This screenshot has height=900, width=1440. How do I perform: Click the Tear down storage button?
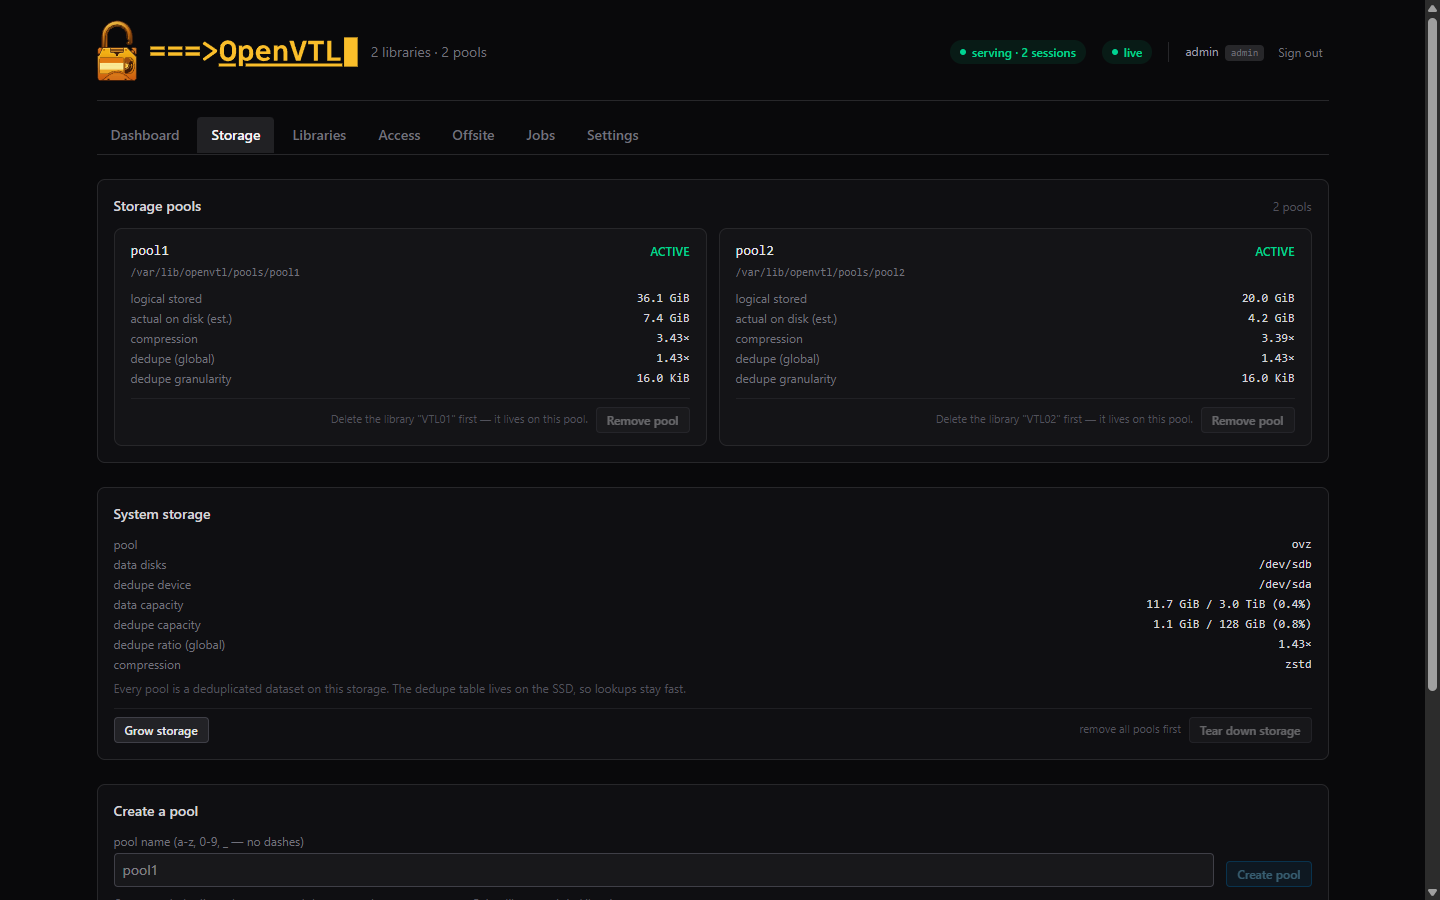(x=1250, y=731)
